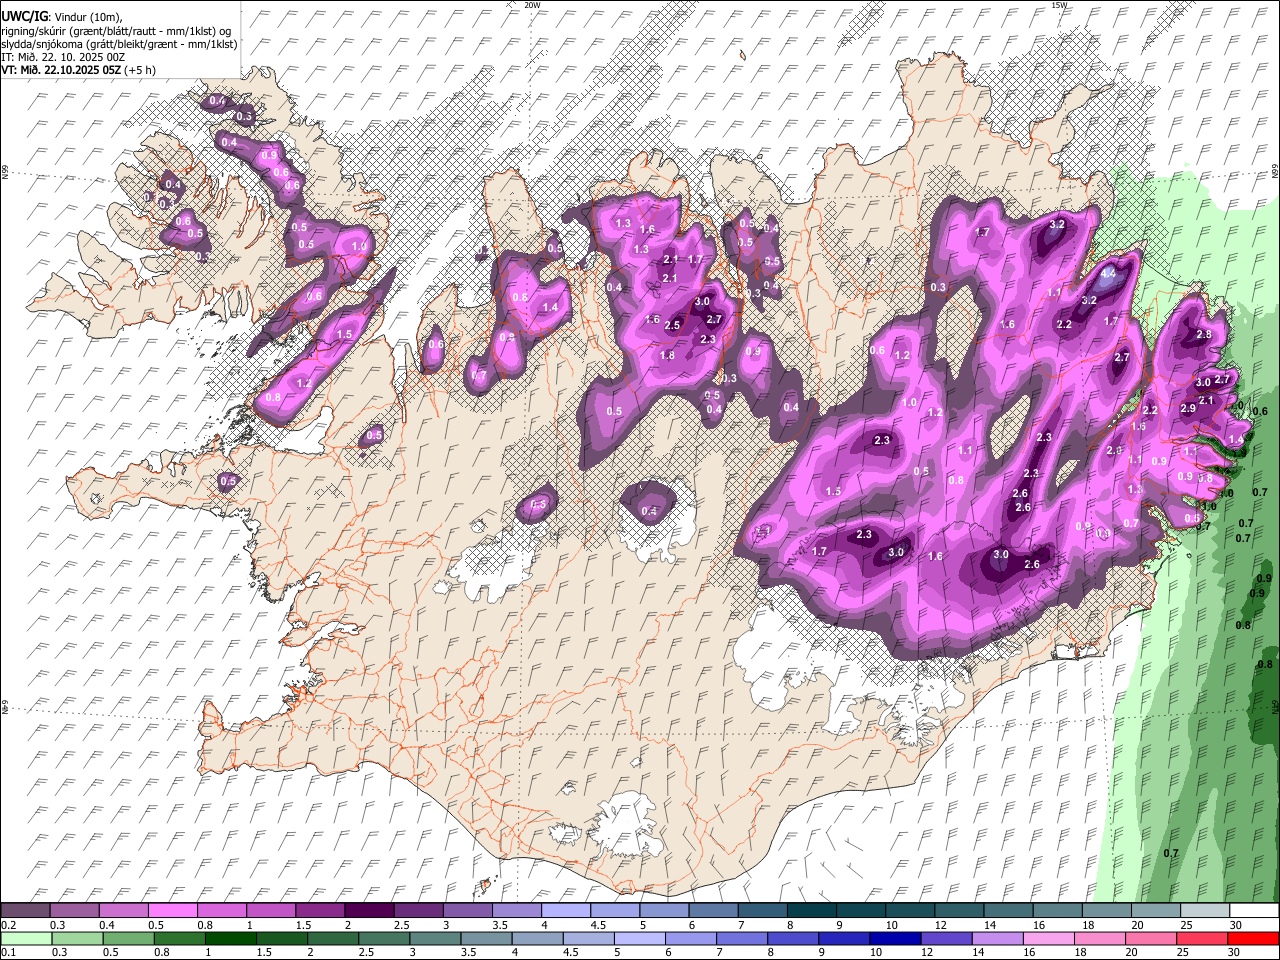Image resolution: width=1280 pixels, height=960 pixels.
Task: Click the 4.4 snowfall peak value
Action: (x=1108, y=272)
